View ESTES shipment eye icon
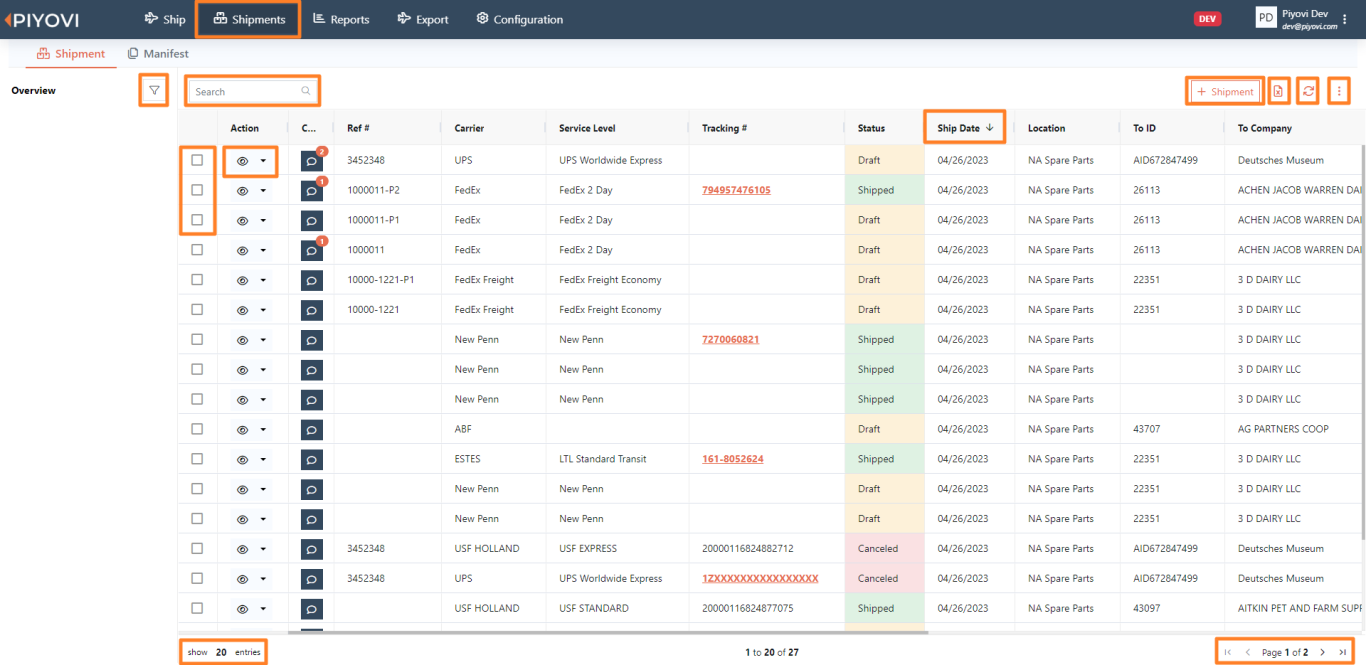Image resolution: width=1366 pixels, height=665 pixels. tap(242, 459)
